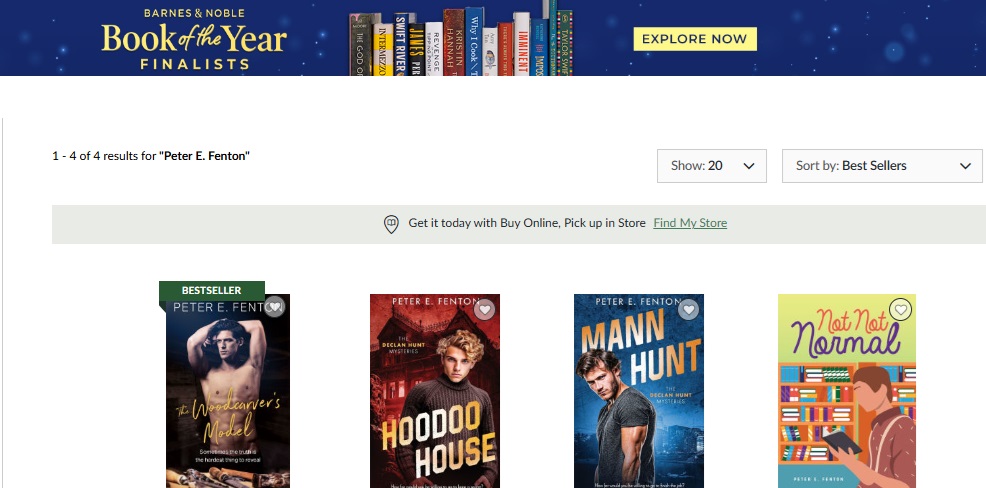986x488 pixels.
Task: Add The Woodcarver's Model to wishlist heart
Action: pos(275,307)
